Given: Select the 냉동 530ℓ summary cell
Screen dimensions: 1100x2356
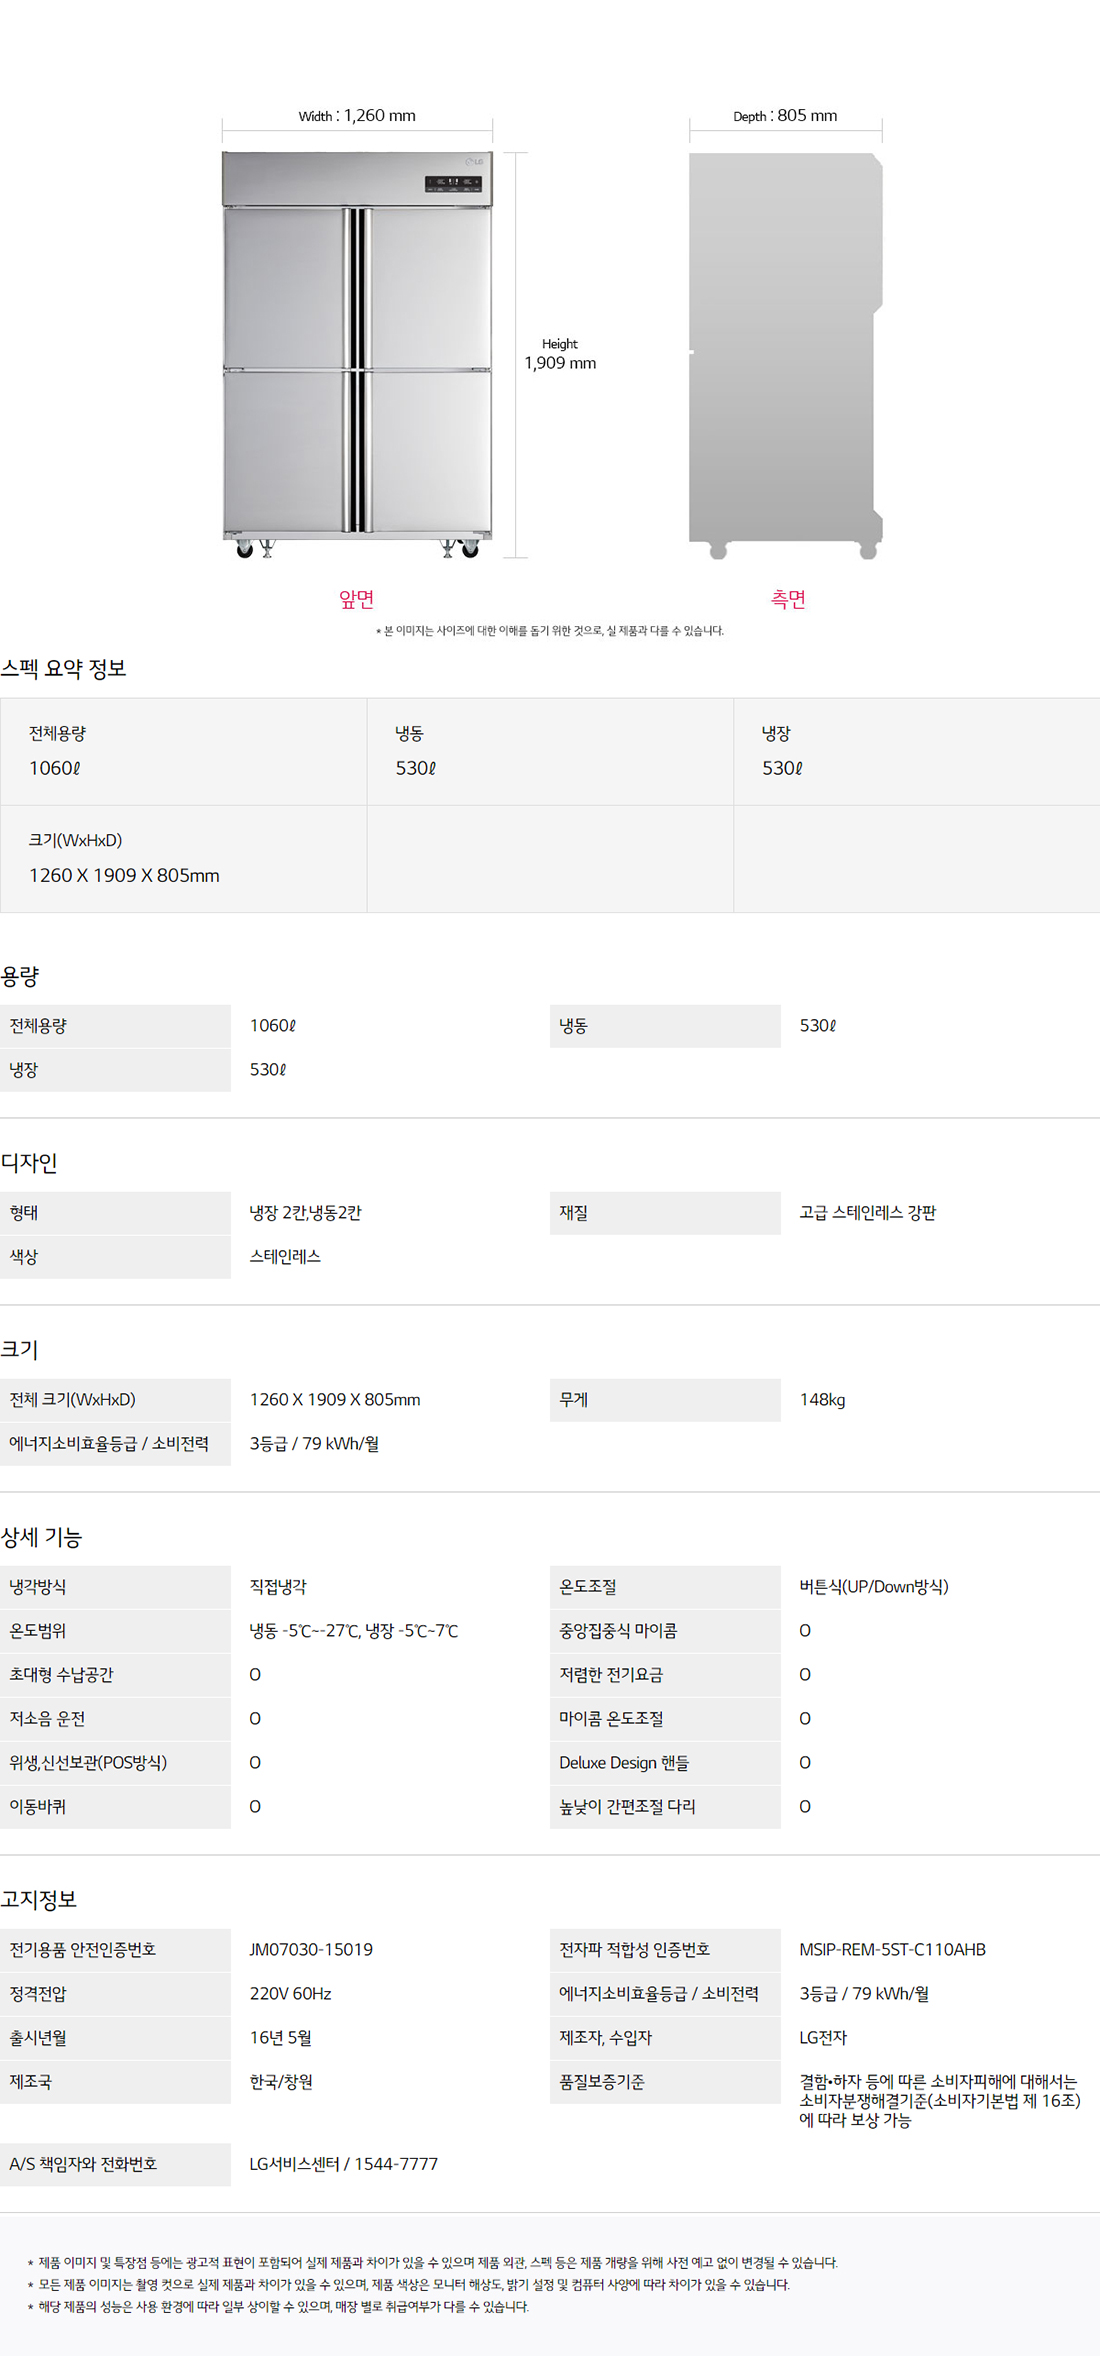Looking at the screenshot, I should coord(550,751).
